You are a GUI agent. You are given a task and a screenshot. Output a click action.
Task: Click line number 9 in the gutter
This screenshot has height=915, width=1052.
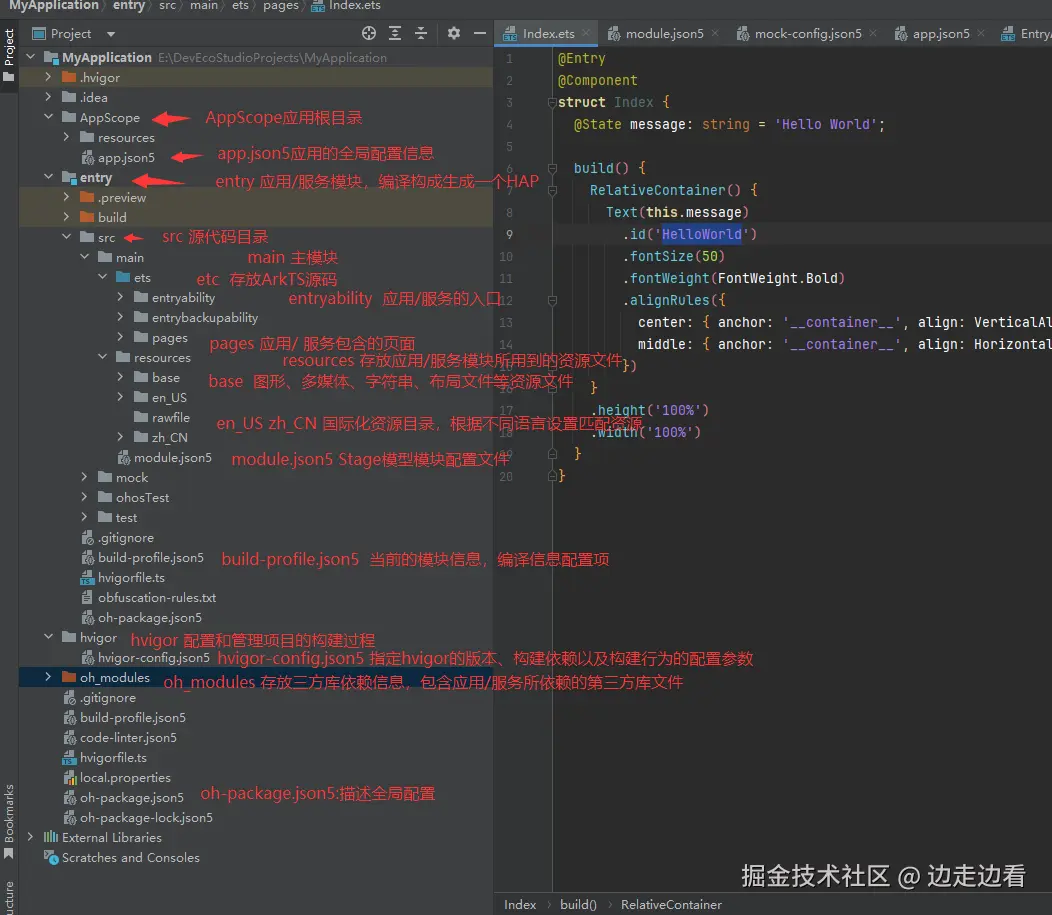click(x=509, y=234)
